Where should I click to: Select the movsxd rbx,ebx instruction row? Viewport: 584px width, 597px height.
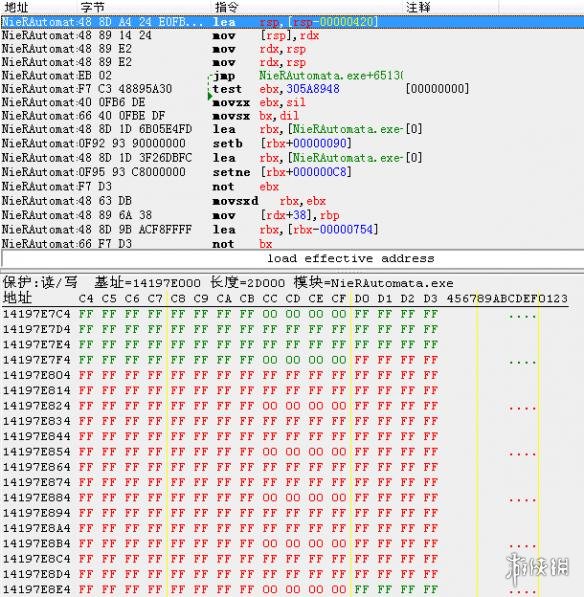tap(292, 201)
